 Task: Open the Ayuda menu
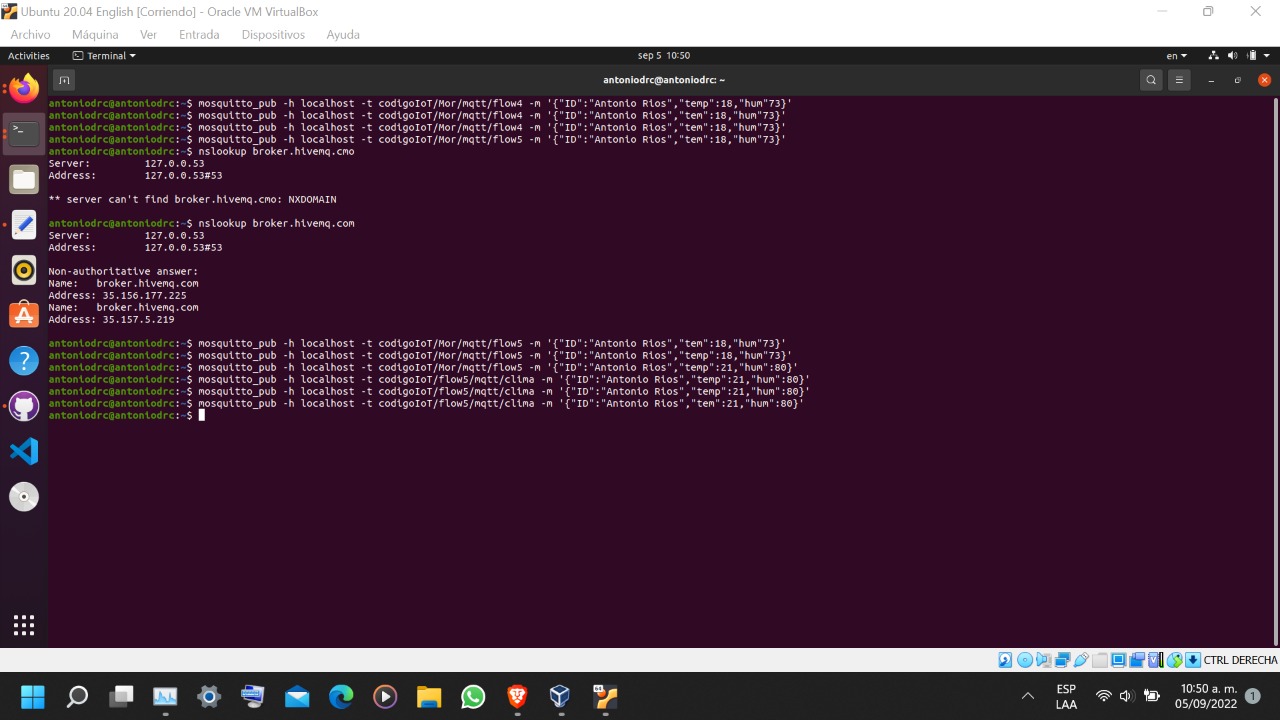point(343,34)
